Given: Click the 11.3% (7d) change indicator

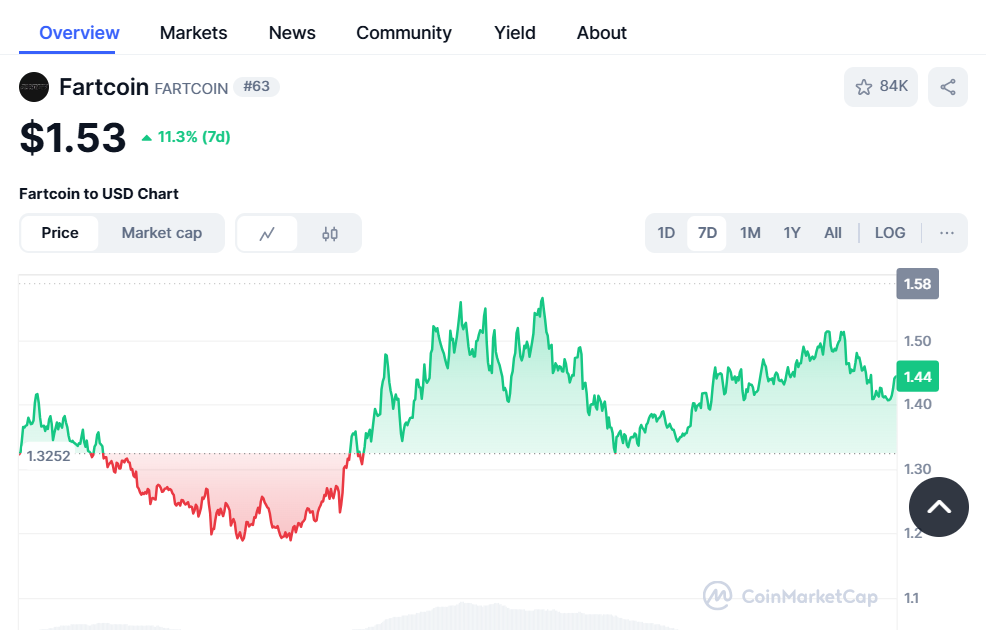Looking at the screenshot, I should click(186, 137).
